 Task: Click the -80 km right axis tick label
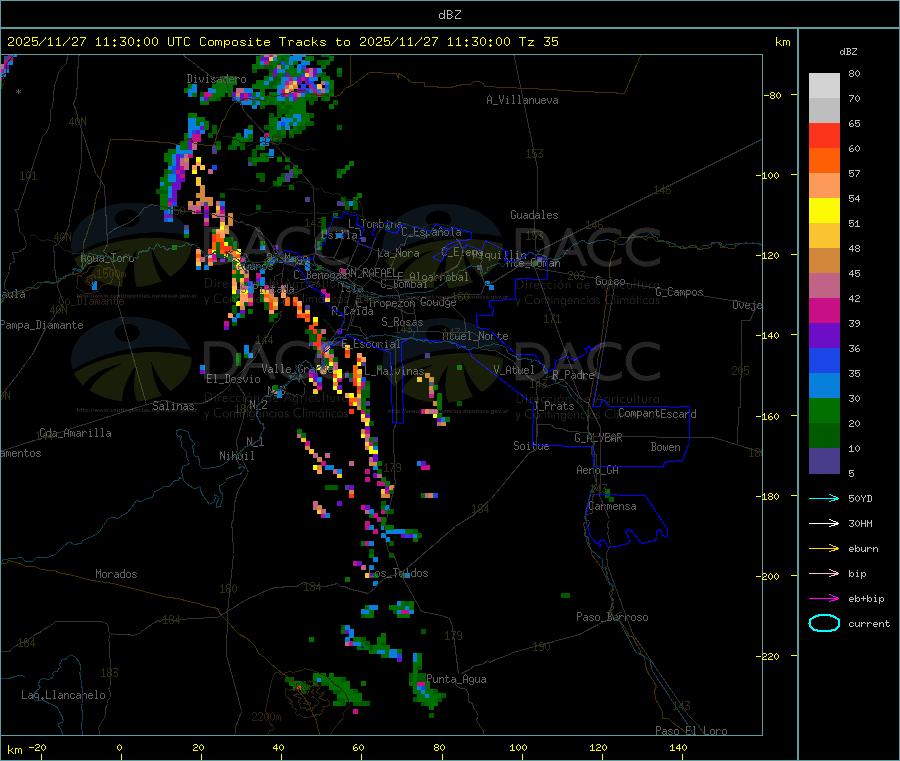pyautogui.click(x=773, y=96)
